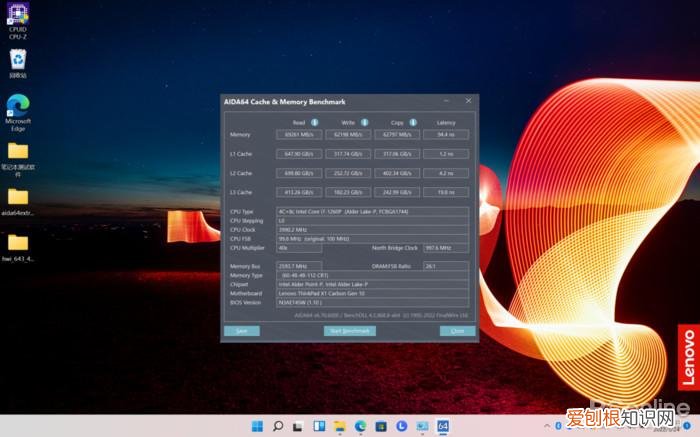Click the blue round L taskbar icon
700x437 pixels.
click(401, 426)
